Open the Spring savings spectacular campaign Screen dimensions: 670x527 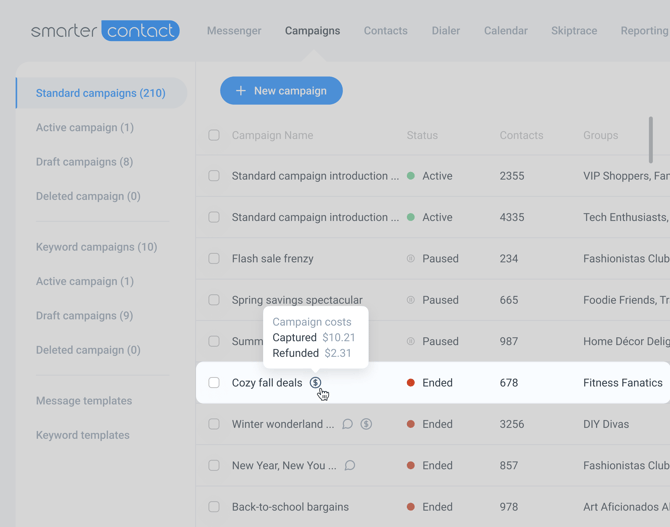(x=297, y=300)
